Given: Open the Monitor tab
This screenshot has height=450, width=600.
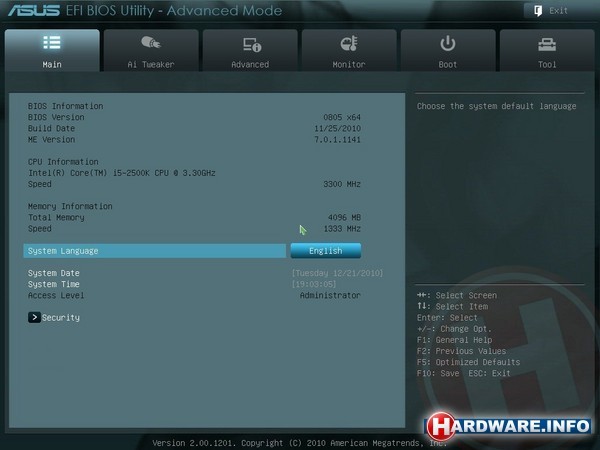Looking at the screenshot, I should tap(349, 51).
